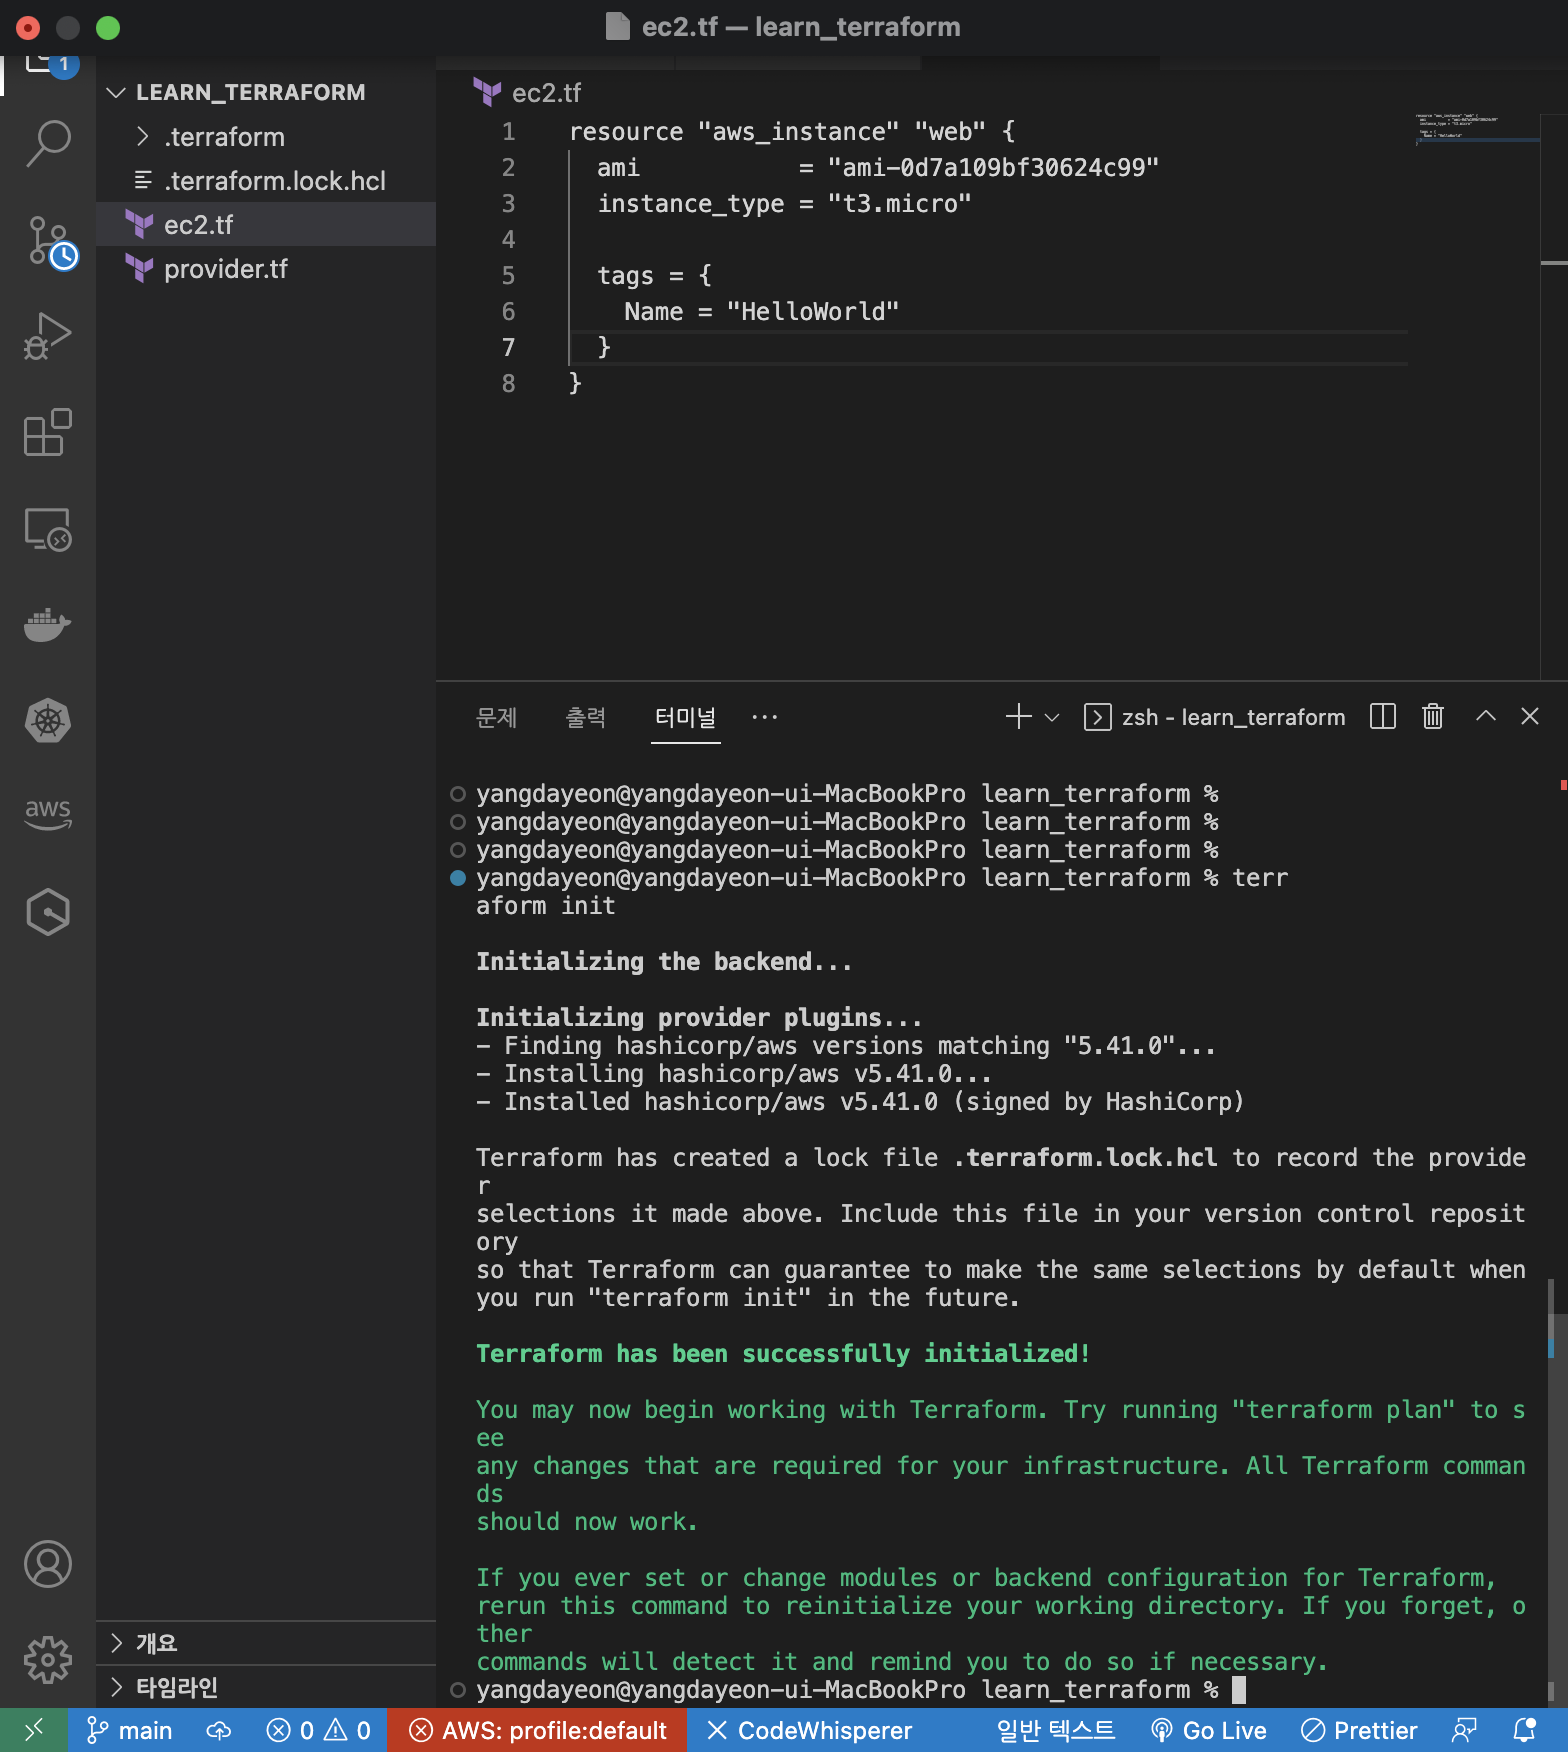The image size is (1568, 1752).
Task: Click the Prettier status item
Action: tap(1359, 1730)
